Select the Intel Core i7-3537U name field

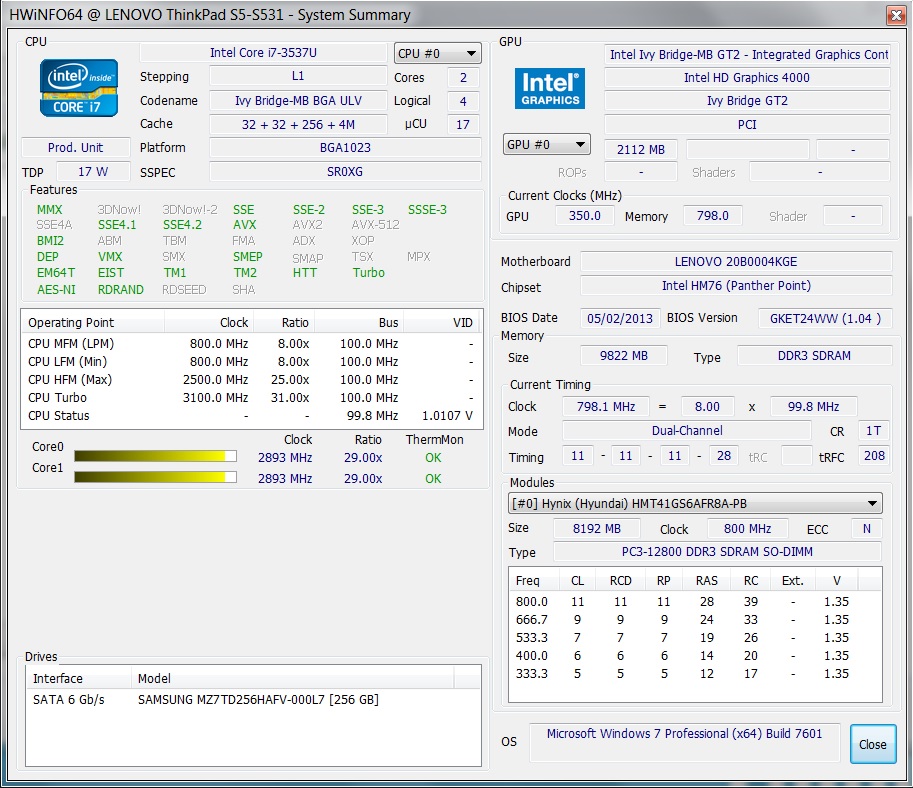[x=263, y=53]
